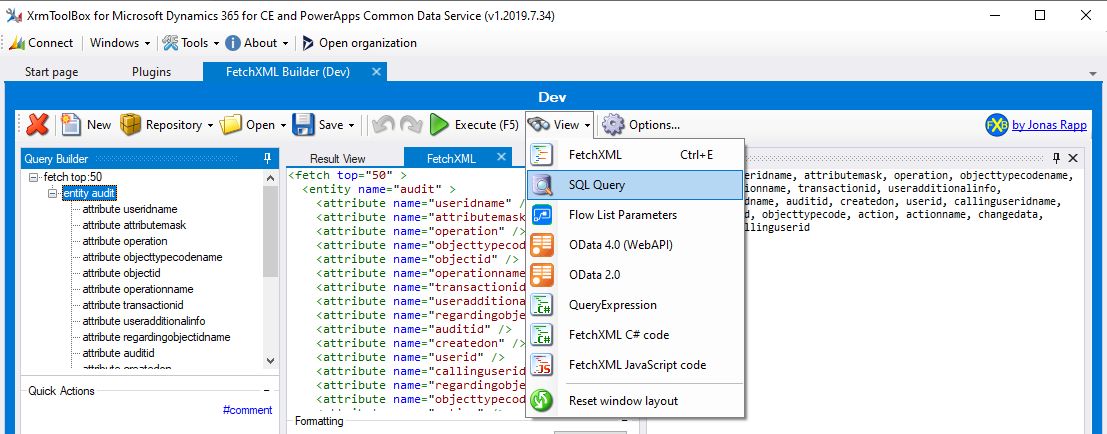Screen dimensions: 1107x434
Task: Collapse the entity audit tree node
Action: click(53, 193)
